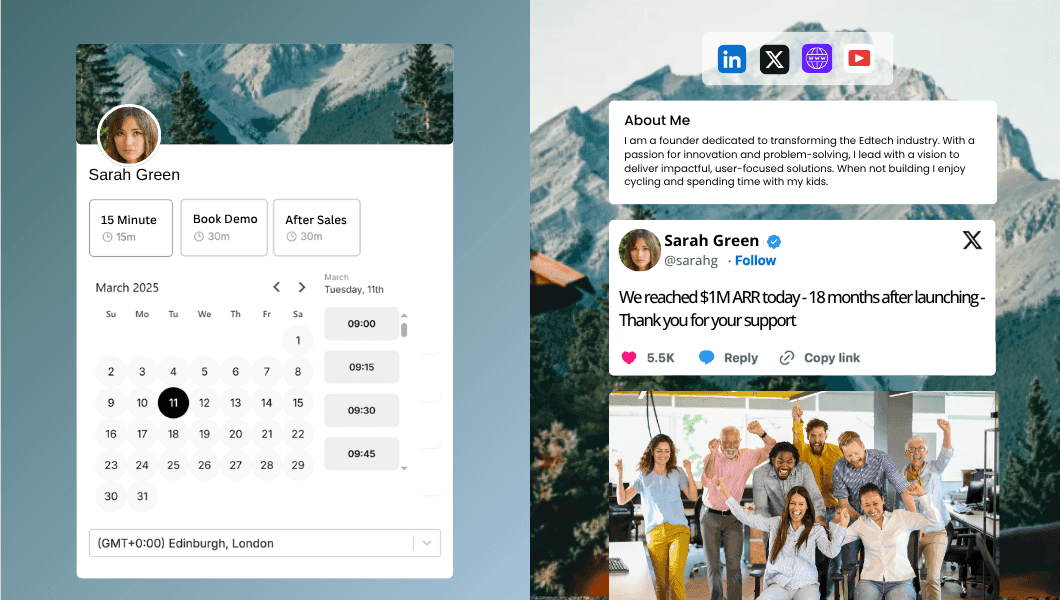This screenshot has width=1060, height=600.
Task: Click the Follow button on the tweet
Action: [755, 260]
